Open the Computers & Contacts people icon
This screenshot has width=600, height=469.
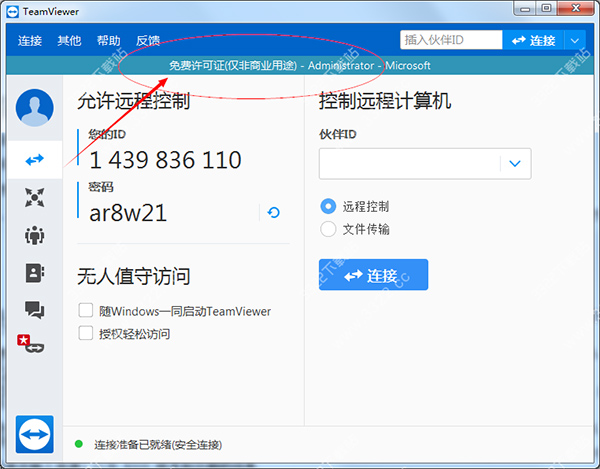34,235
